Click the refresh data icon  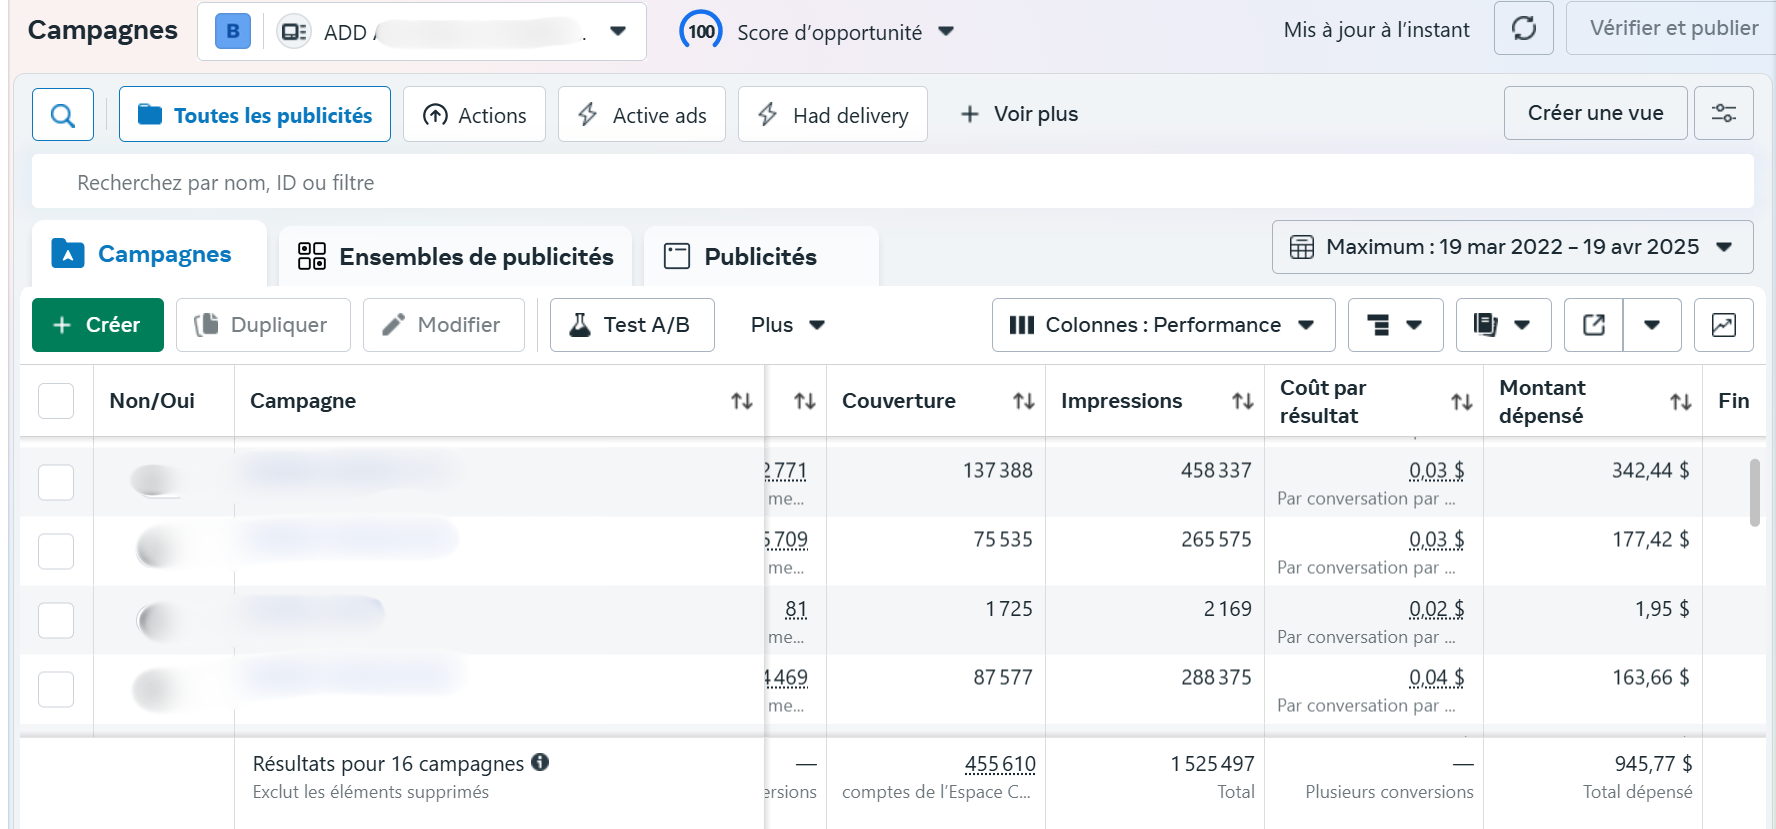(x=1523, y=28)
